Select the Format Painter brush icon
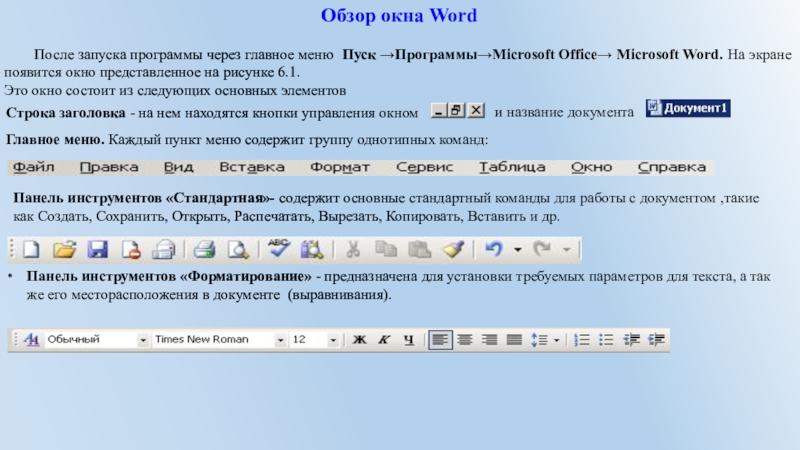 point(453,249)
